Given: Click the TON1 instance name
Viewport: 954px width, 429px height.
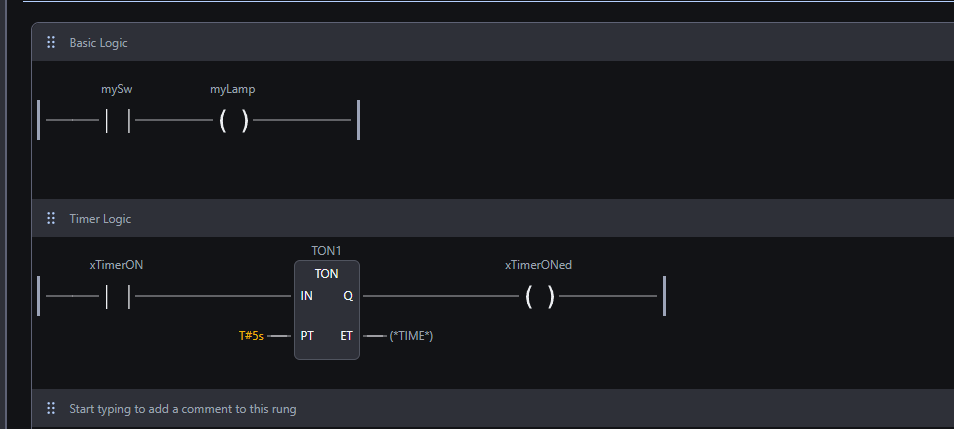Looking at the screenshot, I should pos(327,250).
